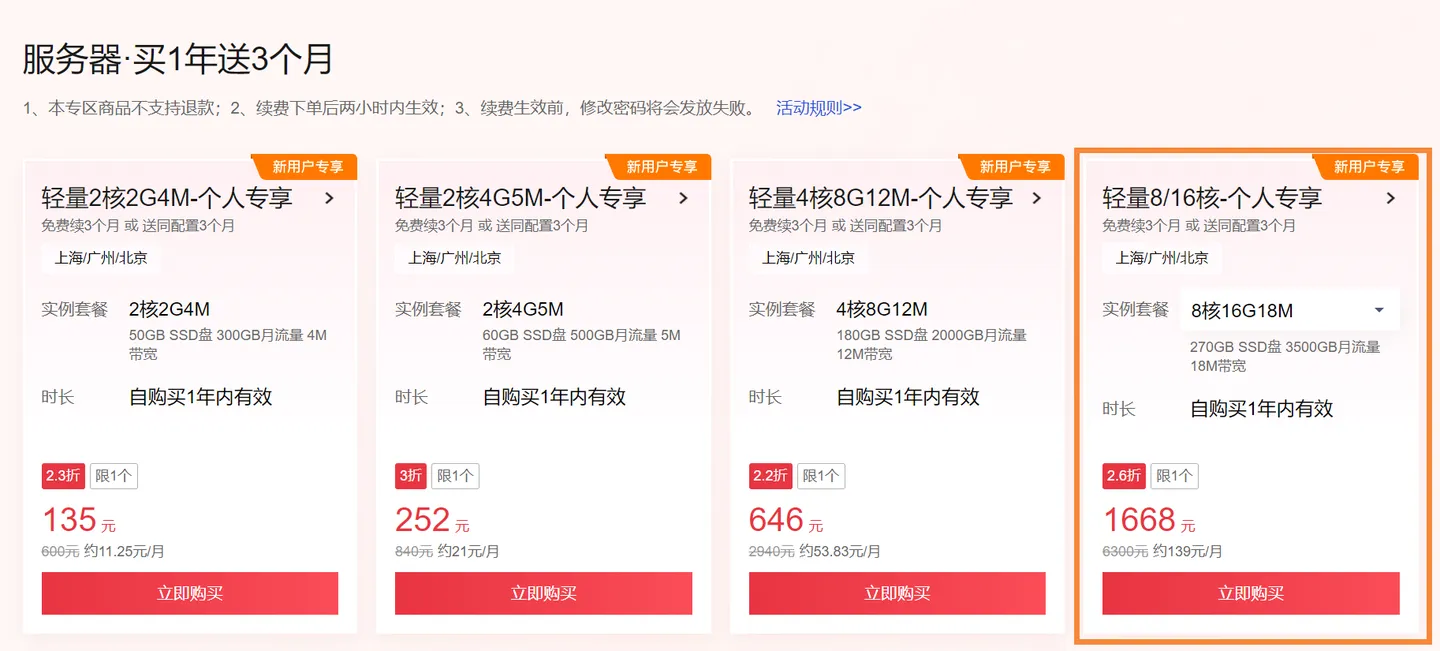Open the 8核16G18M package dropdown
This screenshot has width=1440, height=651.
pos(1290,310)
